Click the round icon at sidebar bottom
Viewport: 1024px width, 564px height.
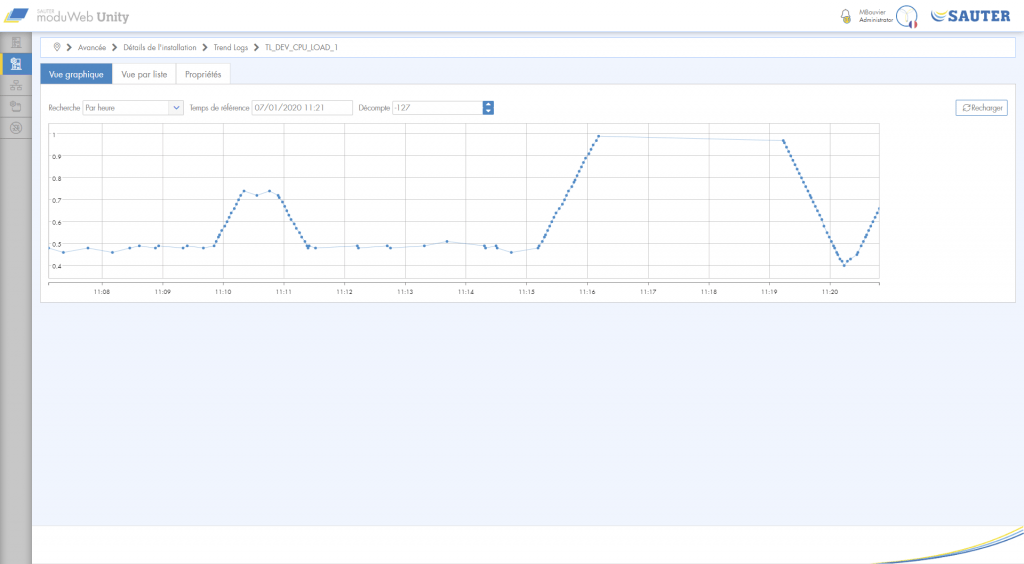click(16, 127)
